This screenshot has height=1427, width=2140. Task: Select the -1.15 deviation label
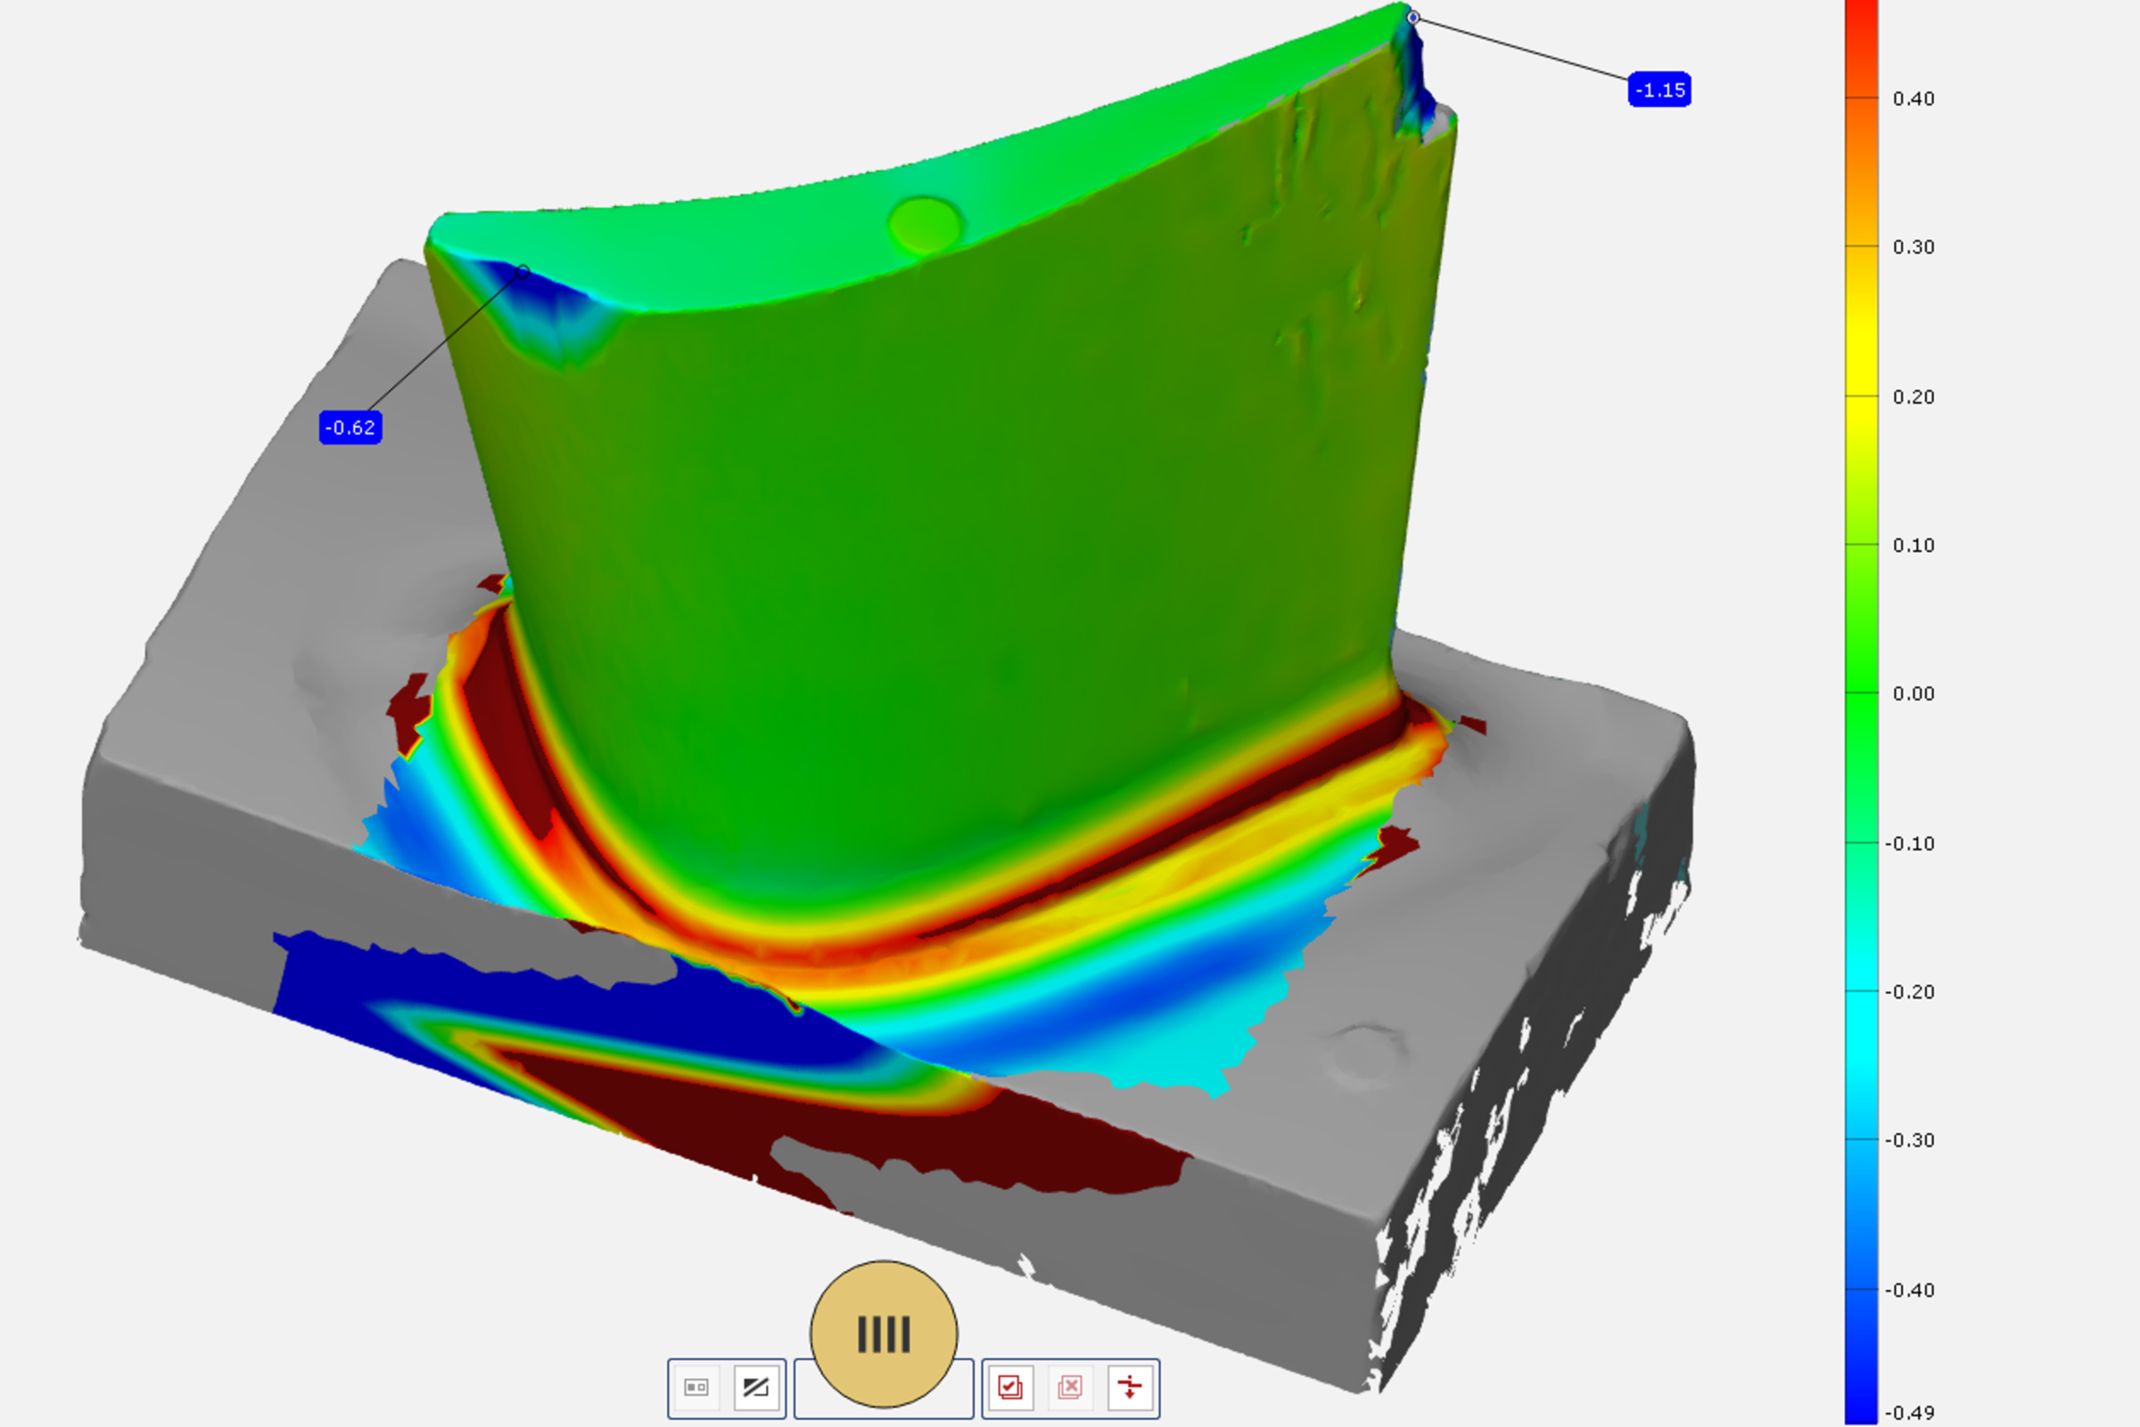tap(1659, 90)
